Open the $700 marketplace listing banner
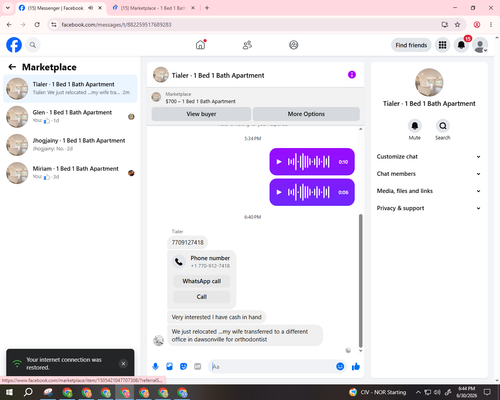500x400 pixels. pyautogui.click(x=255, y=98)
